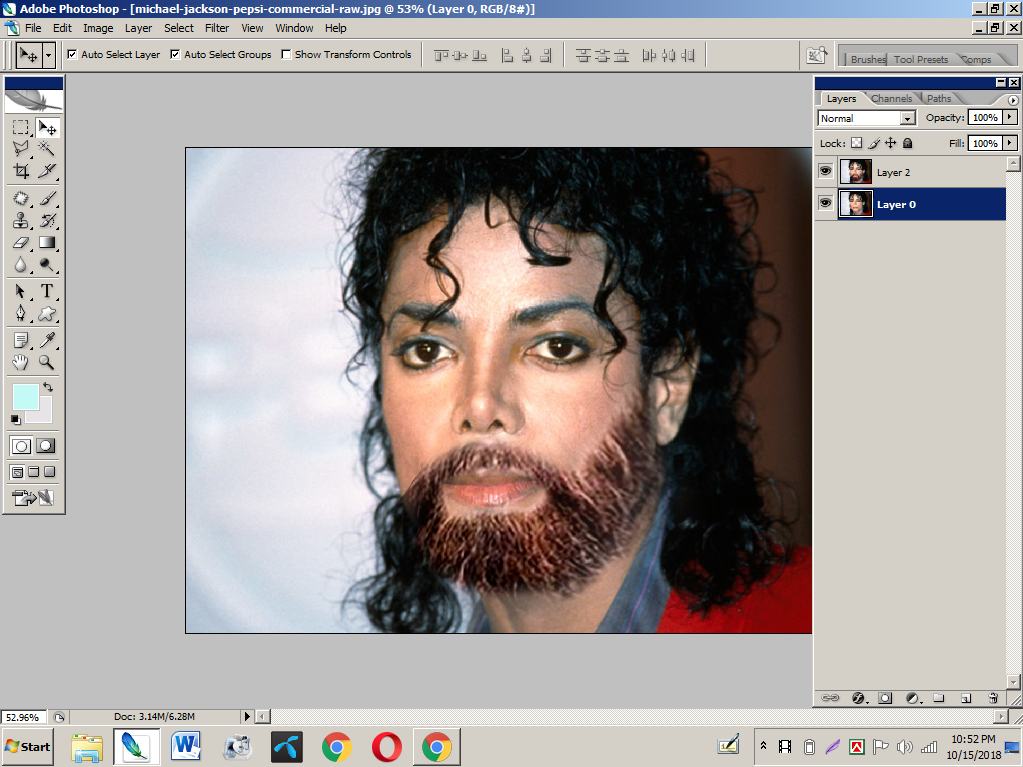The width and height of the screenshot is (1023, 767).
Task: Open Layers panel flyout menu
Action: [1013, 100]
